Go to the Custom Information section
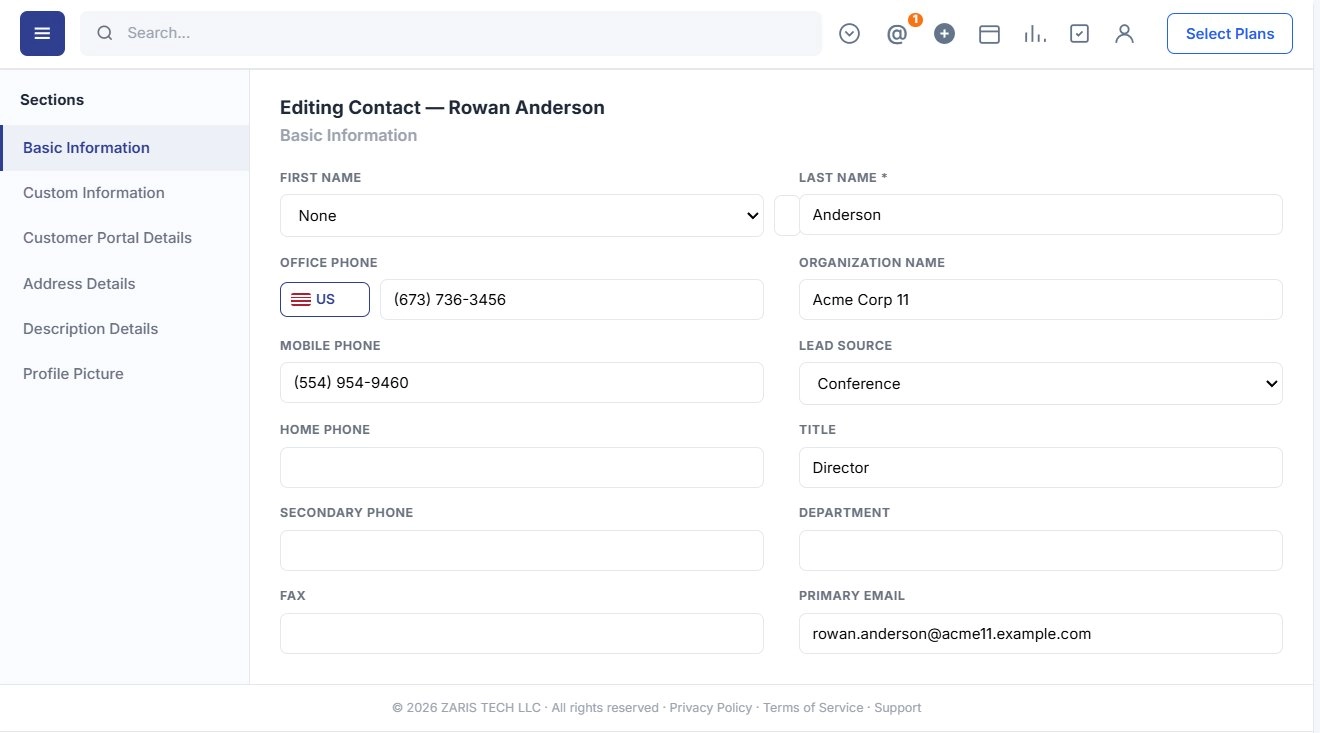The height and width of the screenshot is (733, 1320). point(94,193)
